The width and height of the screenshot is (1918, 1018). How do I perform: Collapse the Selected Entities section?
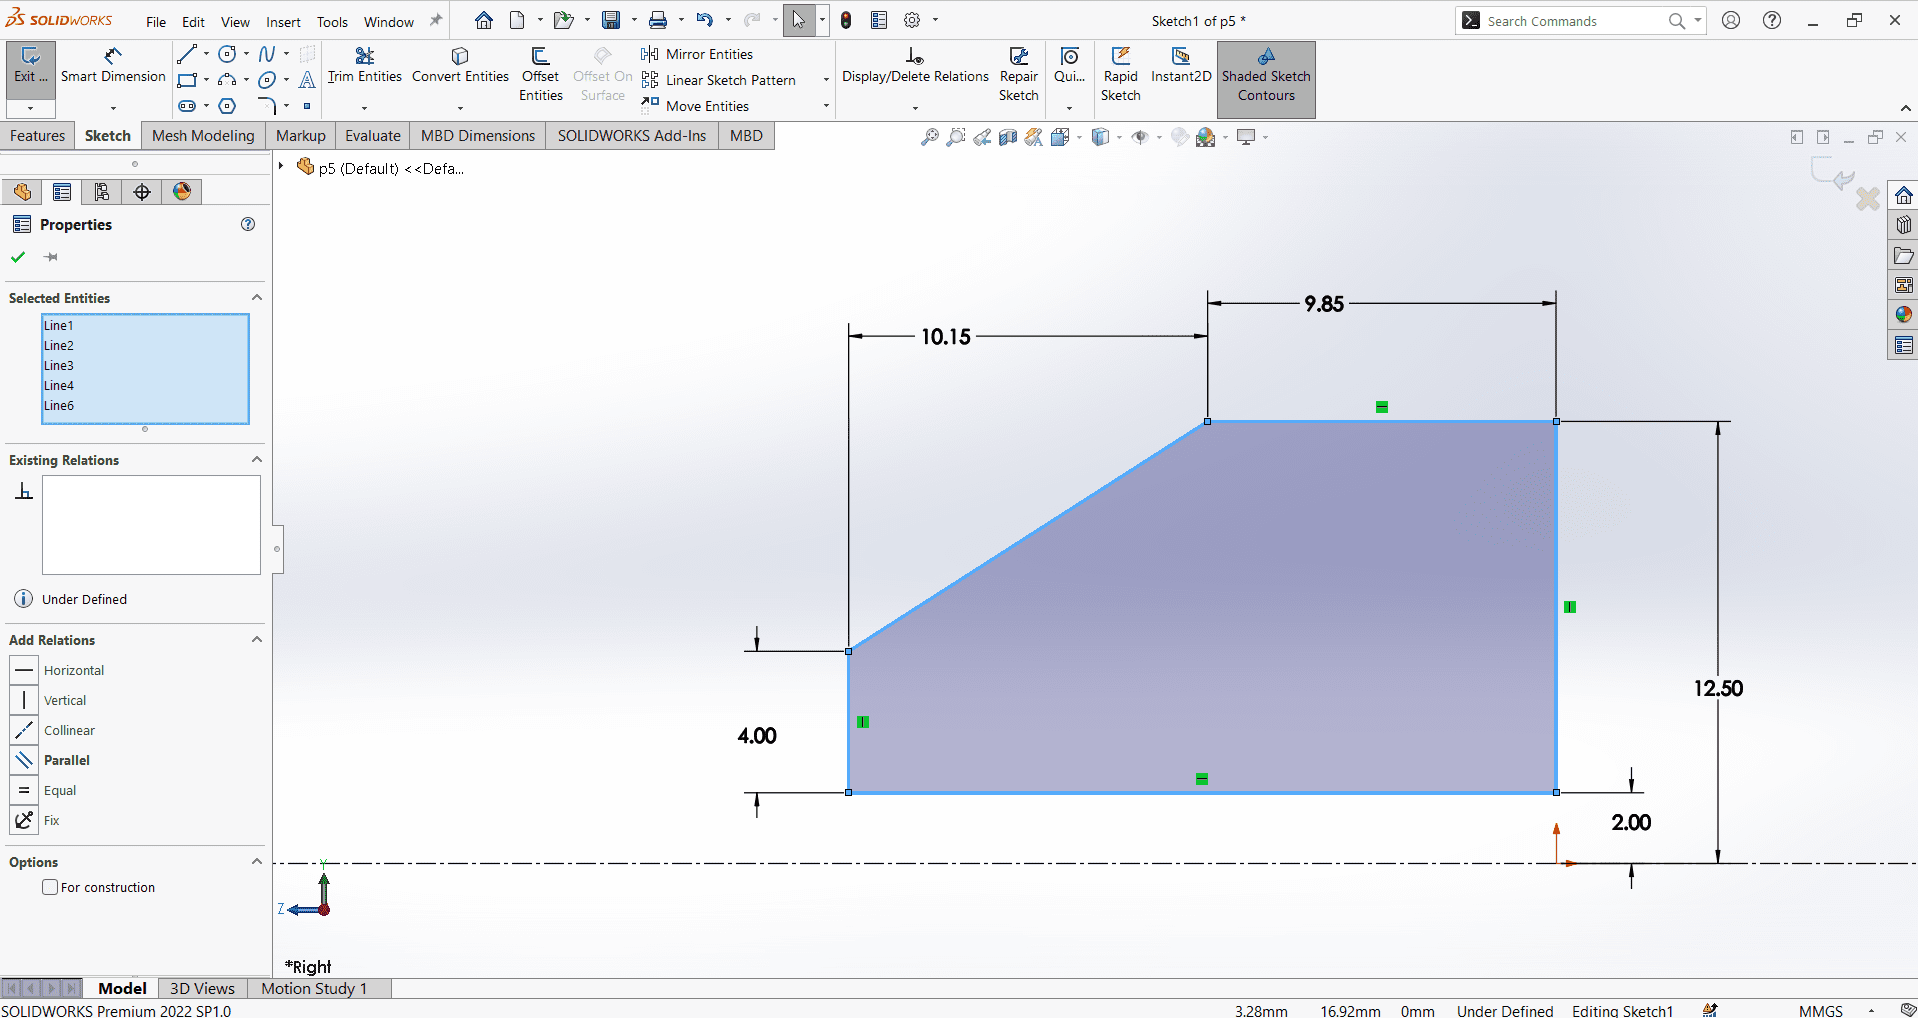[257, 298]
